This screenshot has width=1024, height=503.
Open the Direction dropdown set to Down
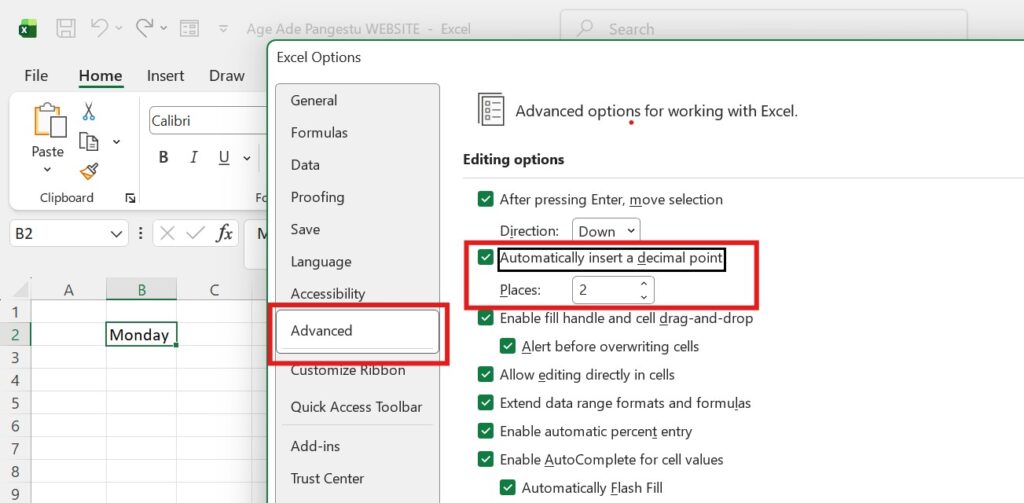[x=606, y=231]
